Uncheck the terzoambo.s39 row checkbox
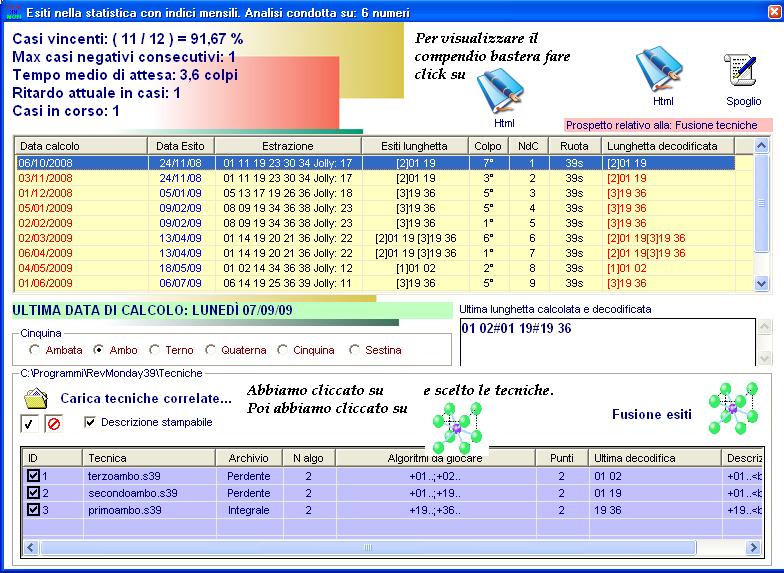 point(34,476)
